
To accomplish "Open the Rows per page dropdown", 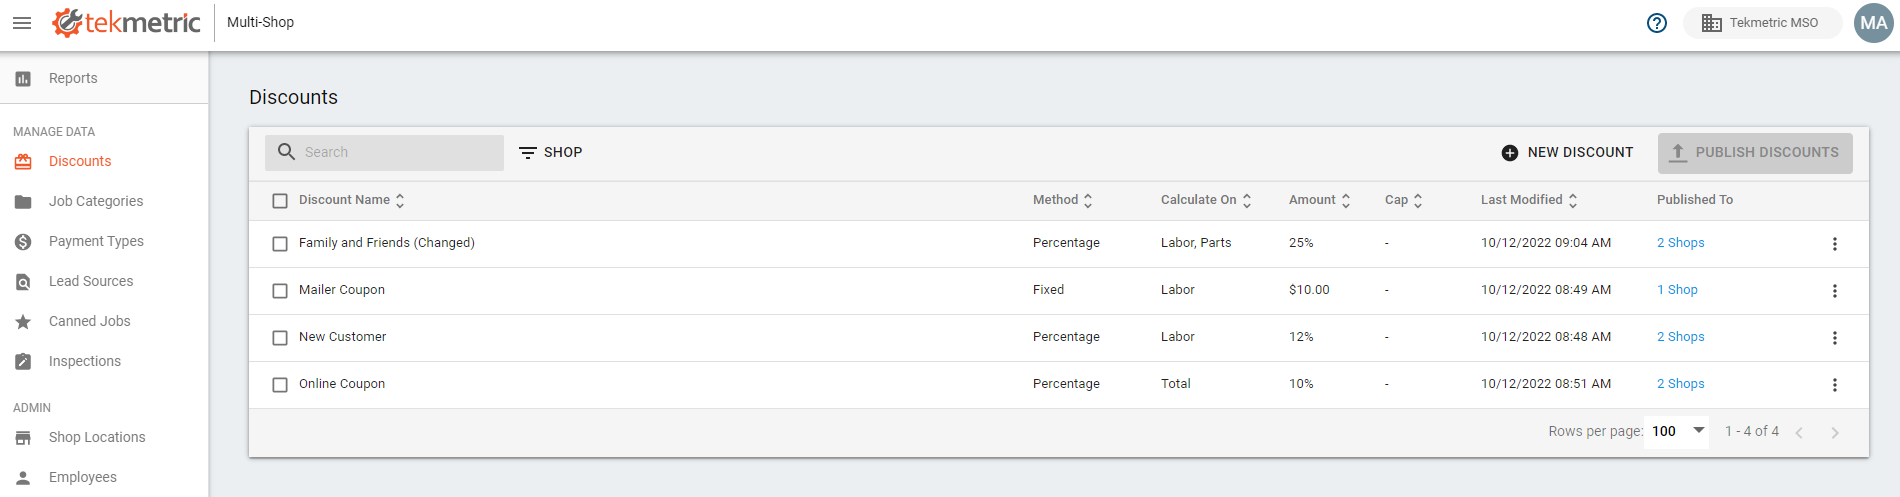I will [1678, 431].
